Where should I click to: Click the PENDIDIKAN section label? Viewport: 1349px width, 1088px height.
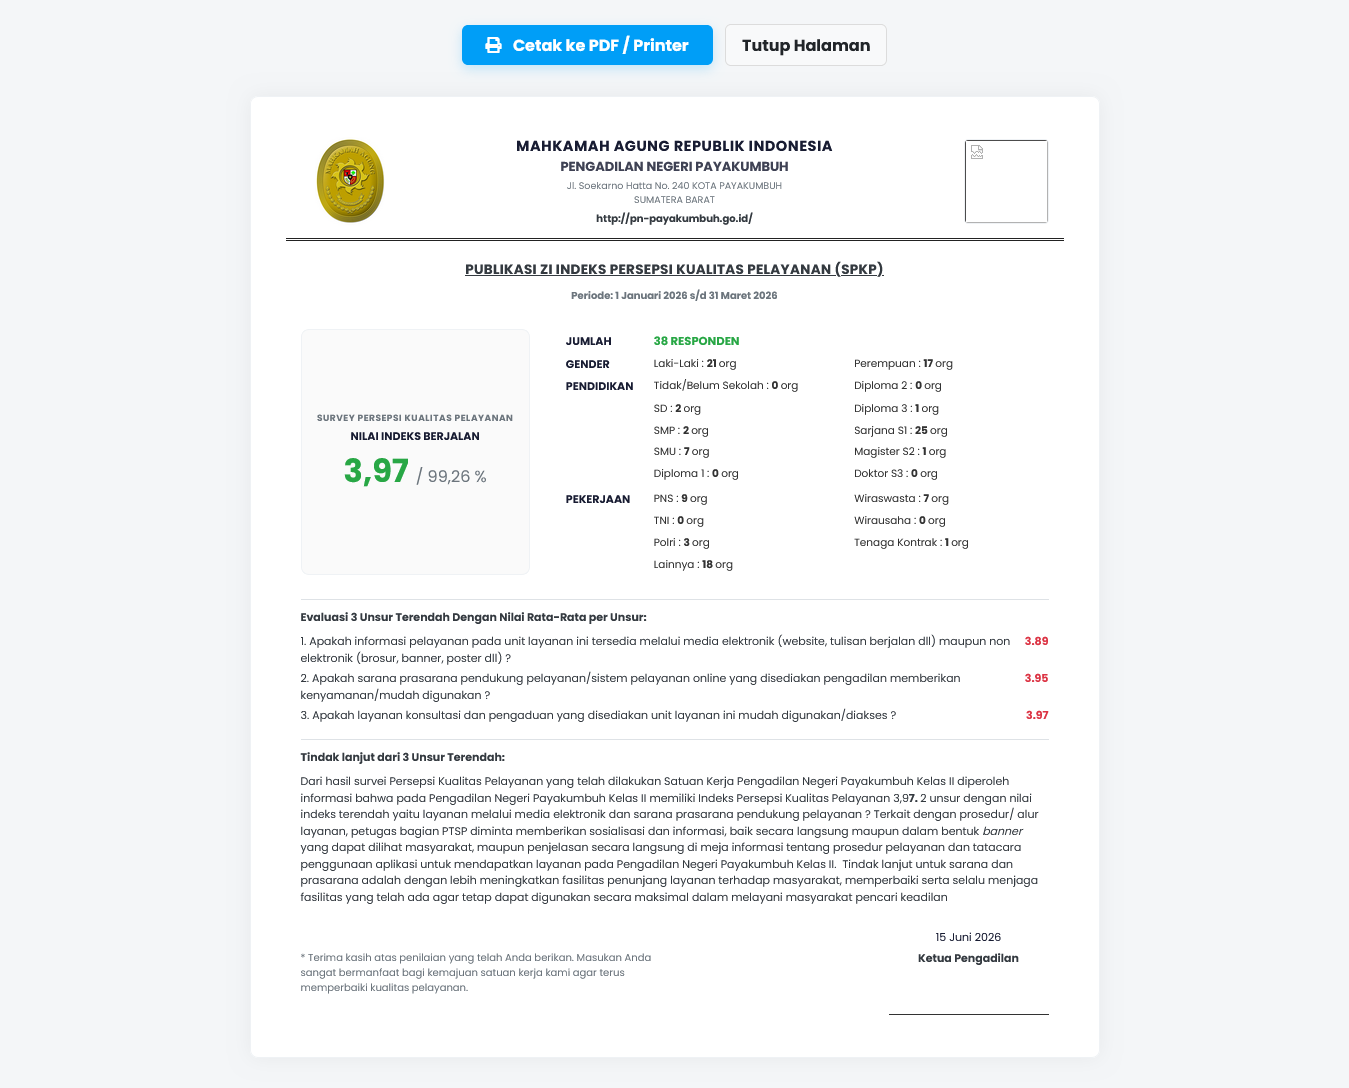click(x=599, y=386)
